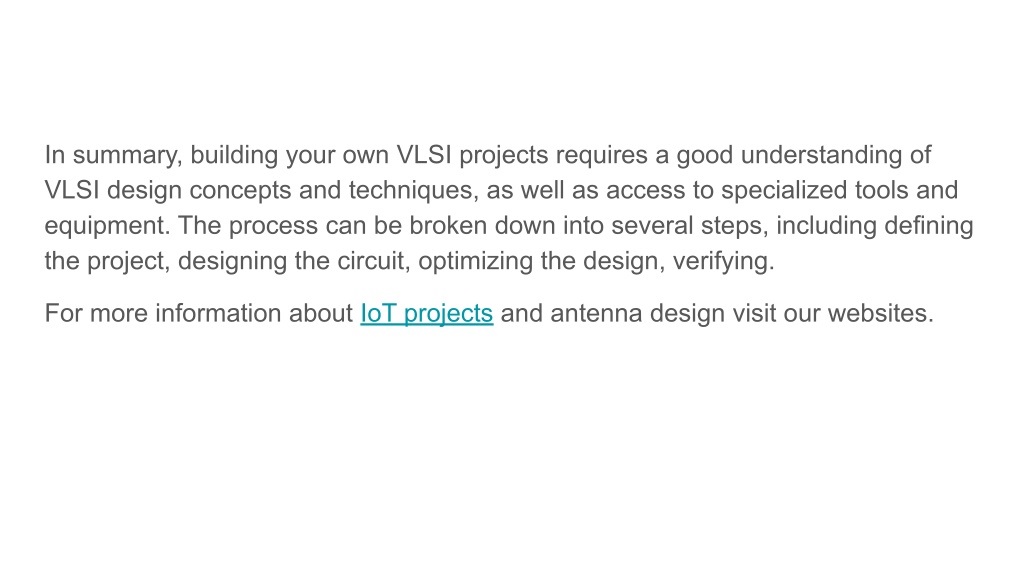Click the word "several" before "steps"
1024x576 pixels.
click(652, 226)
